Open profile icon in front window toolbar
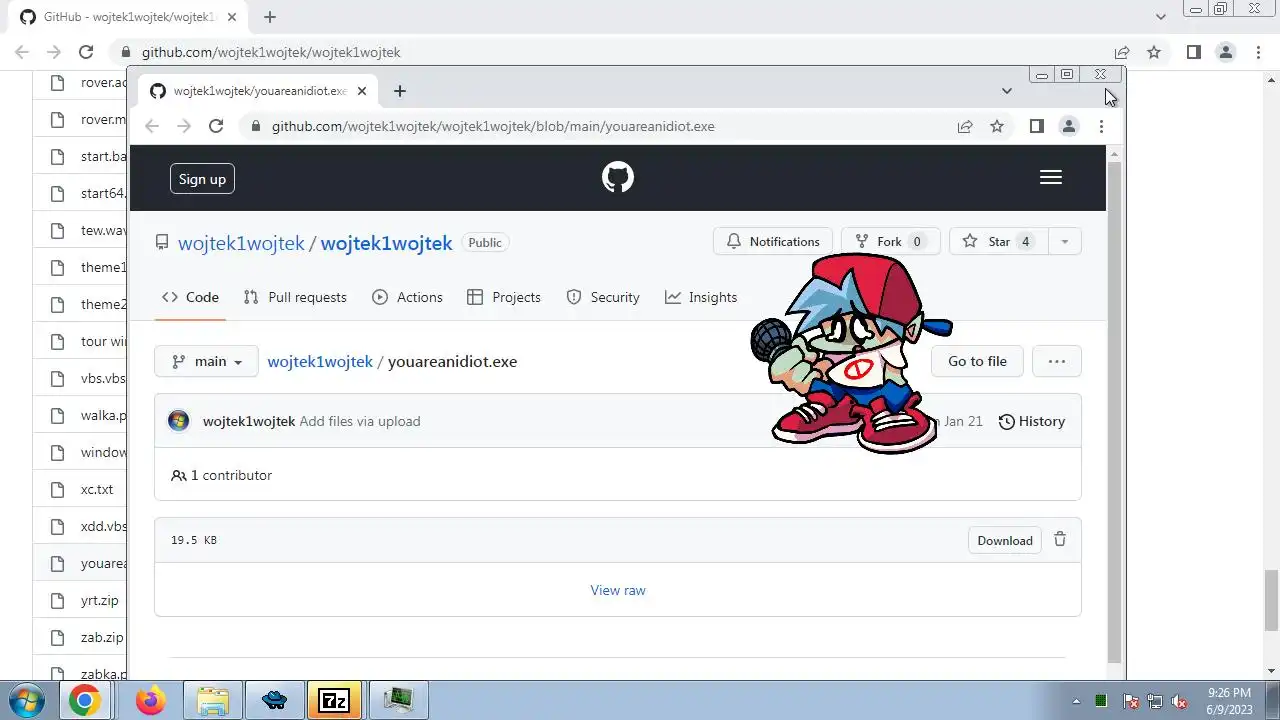Image resolution: width=1280 pixels, height=720 pixels. [1069, 126]
